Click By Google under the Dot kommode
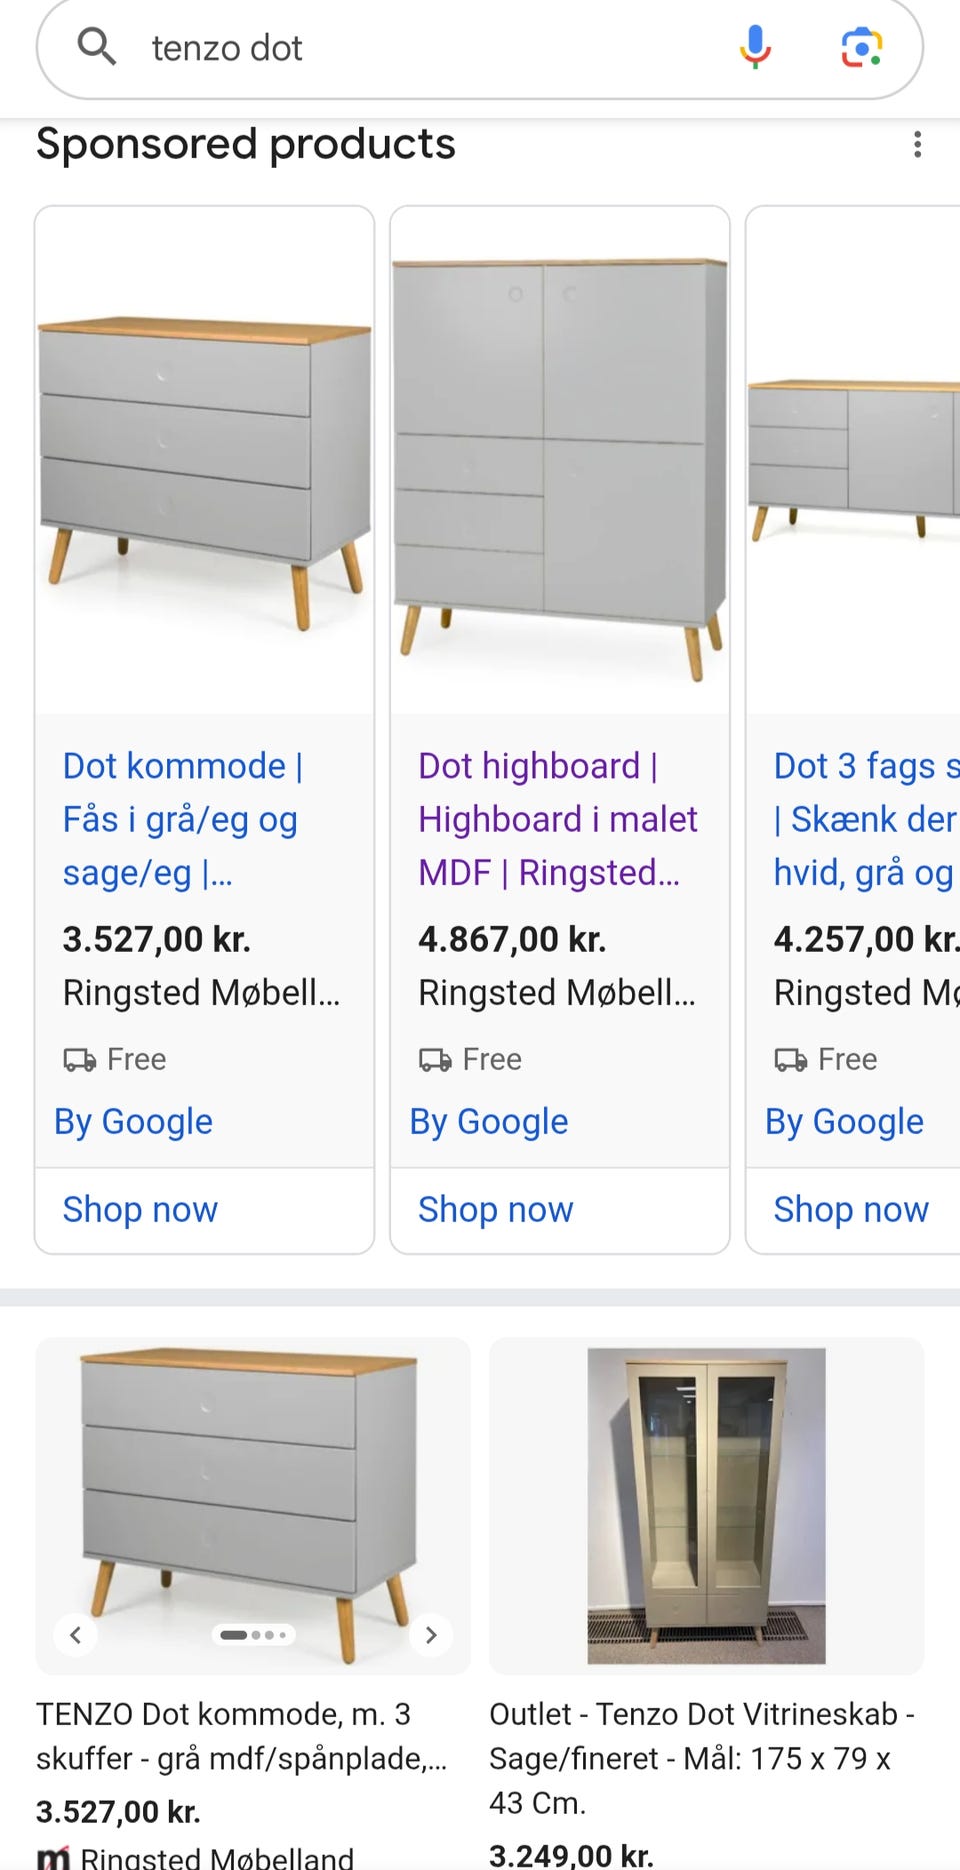Viewport: 960px width, 1870px height. [x=133, y=1121]
